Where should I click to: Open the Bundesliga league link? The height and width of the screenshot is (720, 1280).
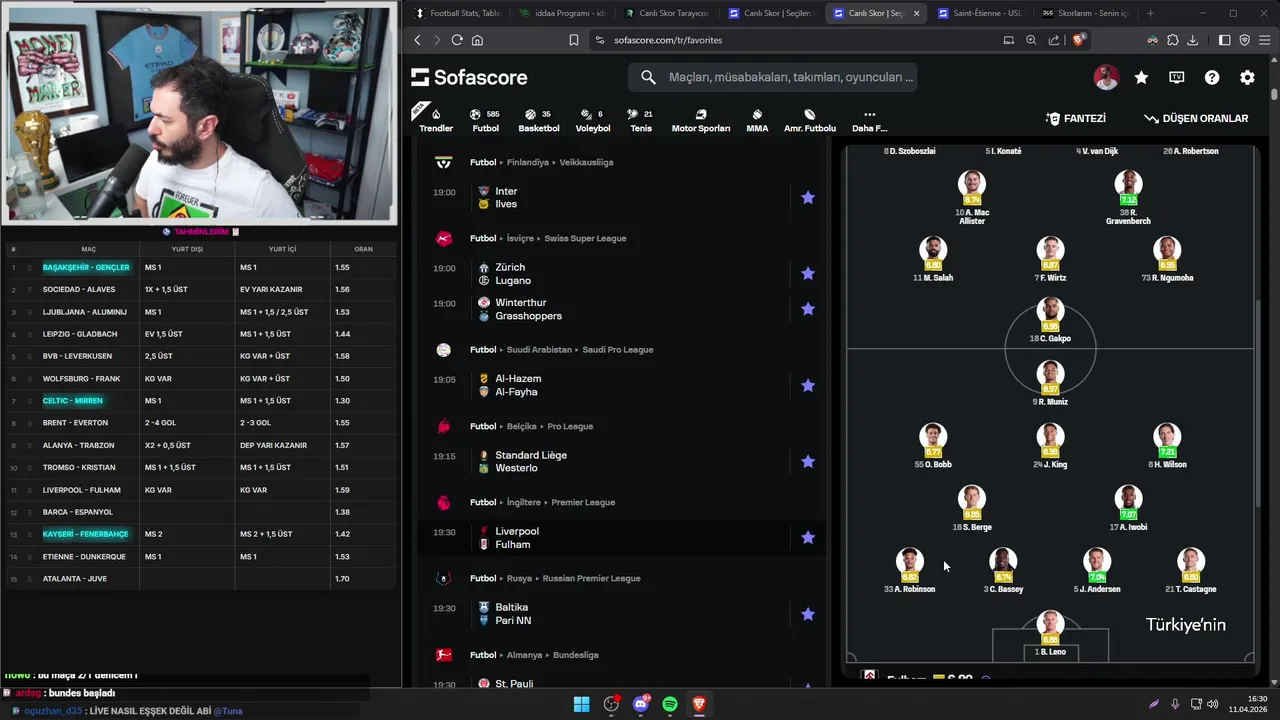coord(575,655)
